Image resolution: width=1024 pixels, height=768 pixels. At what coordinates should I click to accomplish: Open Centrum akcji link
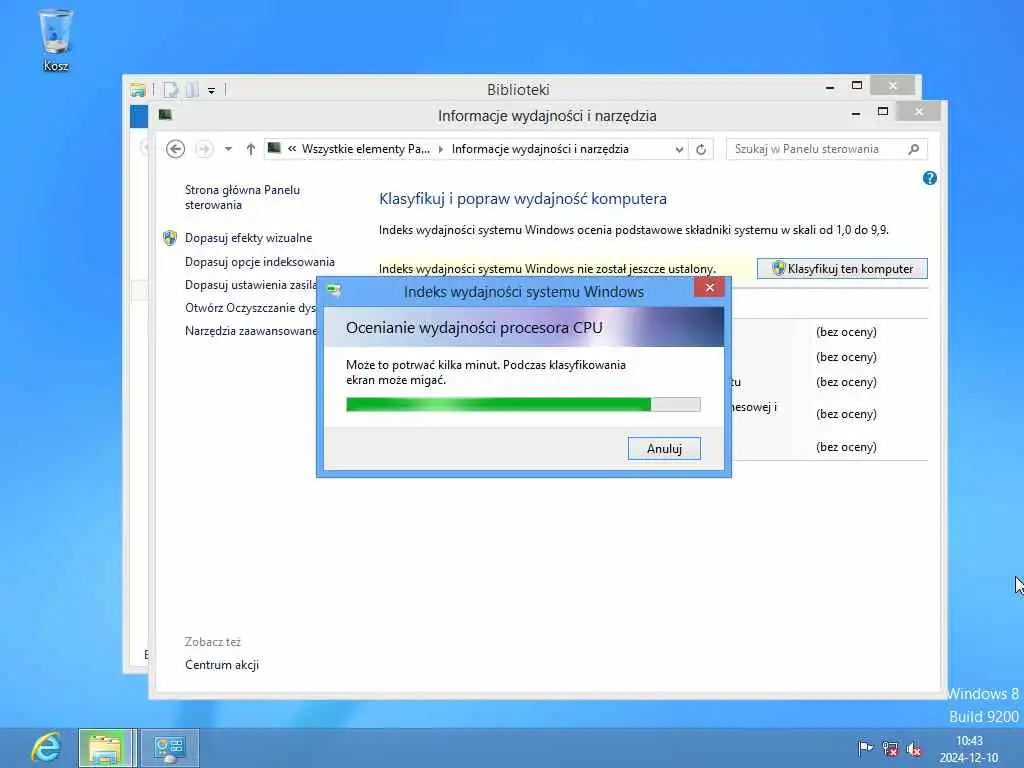[x=221, y=665]
